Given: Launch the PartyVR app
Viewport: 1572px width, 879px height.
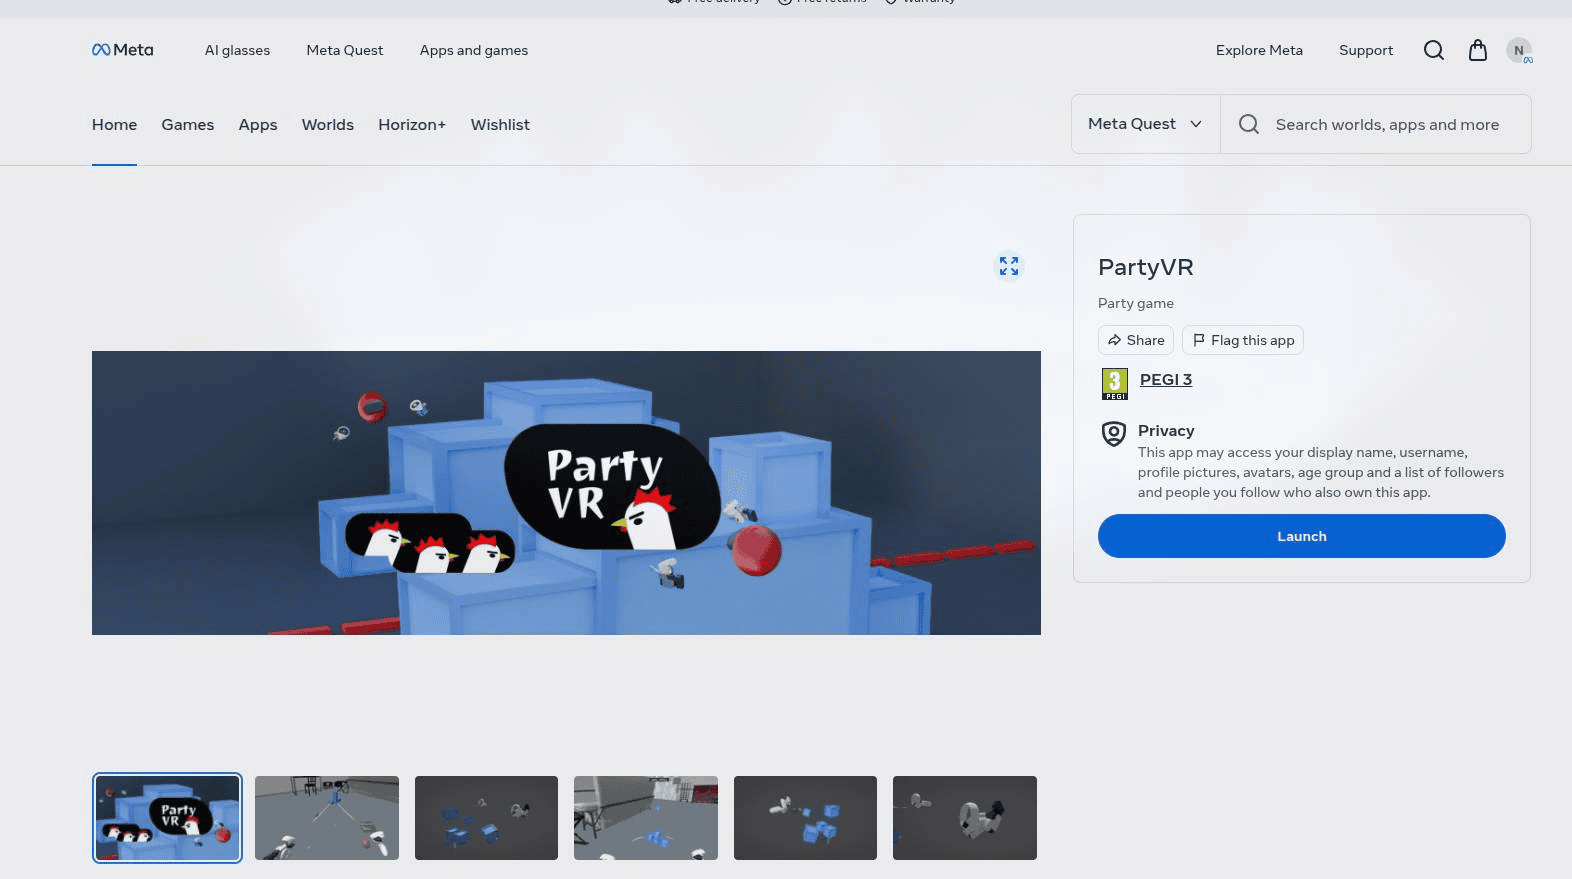Looking at the screenshot, I should coord(1302,536).
